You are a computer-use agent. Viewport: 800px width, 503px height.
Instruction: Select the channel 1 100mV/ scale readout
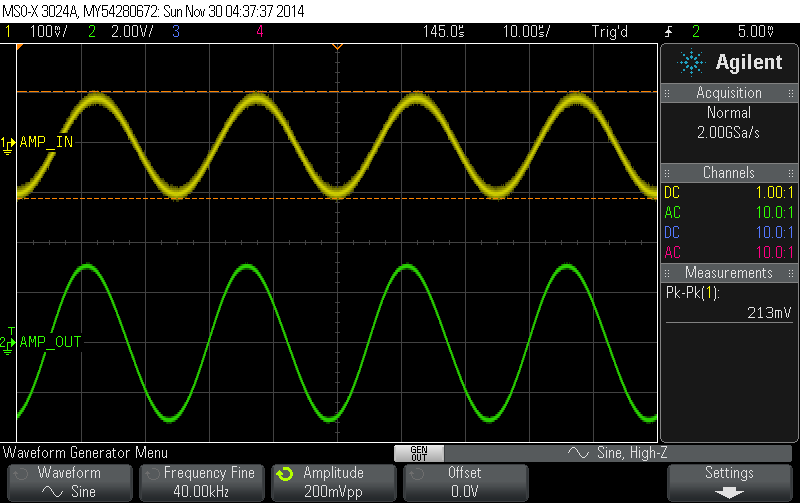click(x=48, y=32)
